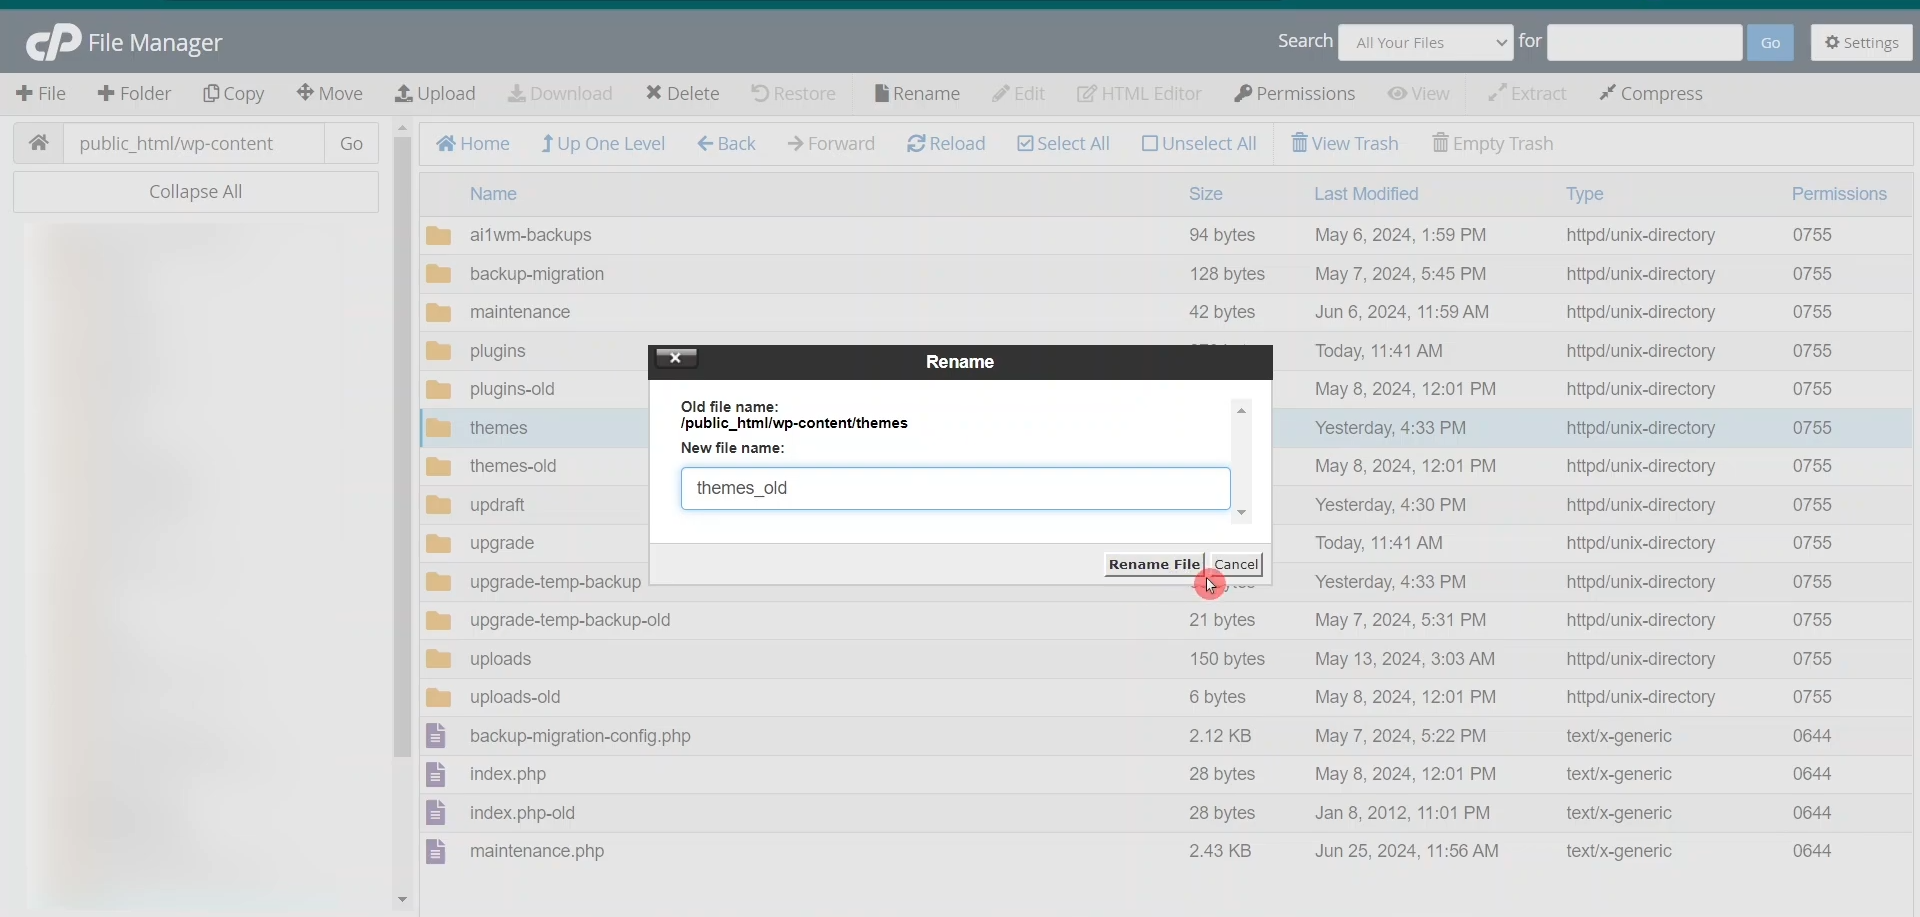Sort files by Last Modified column
Image resolution: width=1920 pixels, height=917 pixels.
[1366, 194]
